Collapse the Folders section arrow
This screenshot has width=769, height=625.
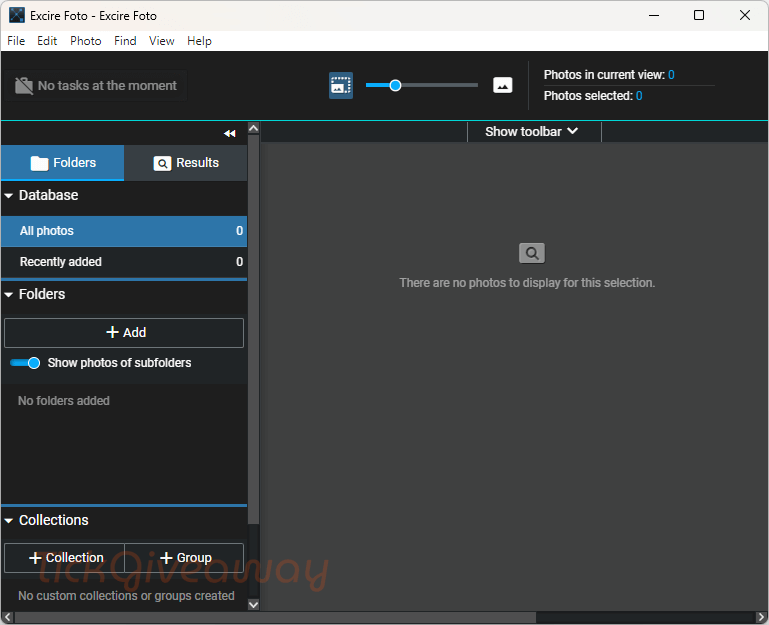click(x=8, y=295)
